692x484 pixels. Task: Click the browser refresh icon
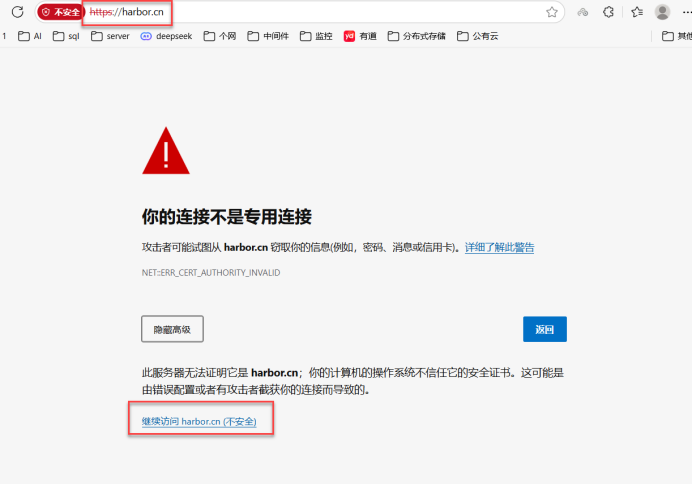point(17,12)
